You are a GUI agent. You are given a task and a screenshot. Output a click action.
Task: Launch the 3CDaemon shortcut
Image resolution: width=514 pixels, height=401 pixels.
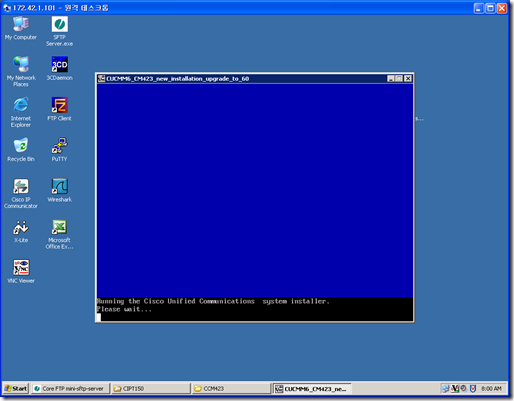pyautogui.click(x=59, y=68)
